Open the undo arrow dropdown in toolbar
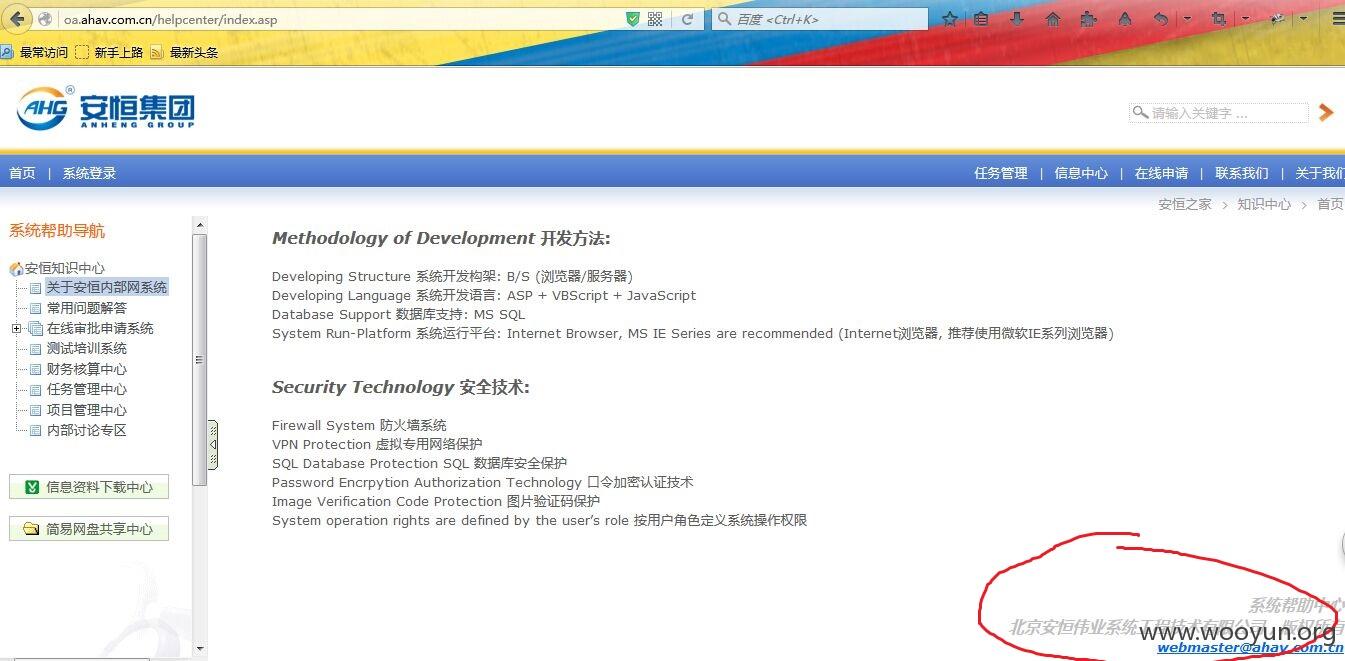The height and width of the screenshot is (661, 1345). tap(1187, 19)
